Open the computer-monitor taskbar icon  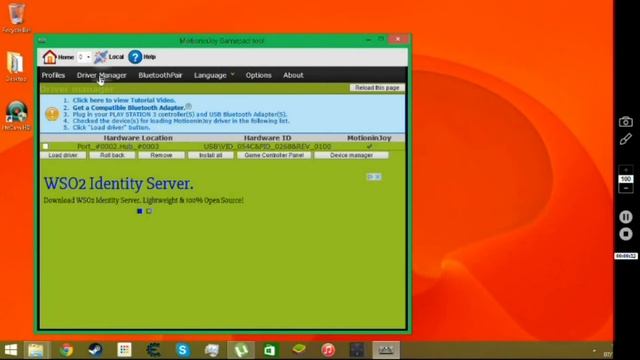point(212,350)
